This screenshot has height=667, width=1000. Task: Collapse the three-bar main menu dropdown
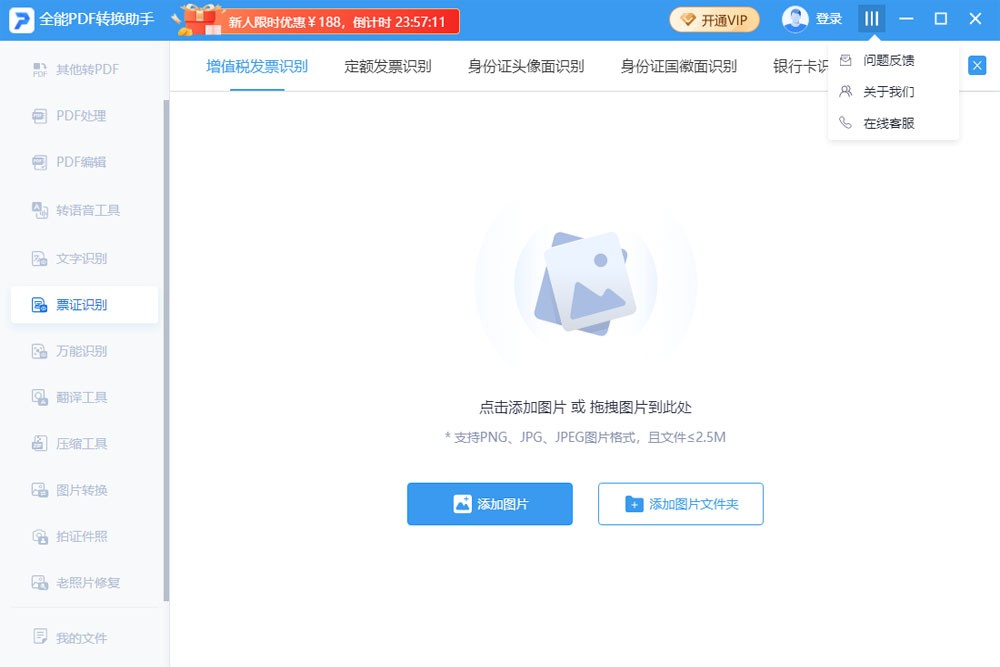click(871, 19)
